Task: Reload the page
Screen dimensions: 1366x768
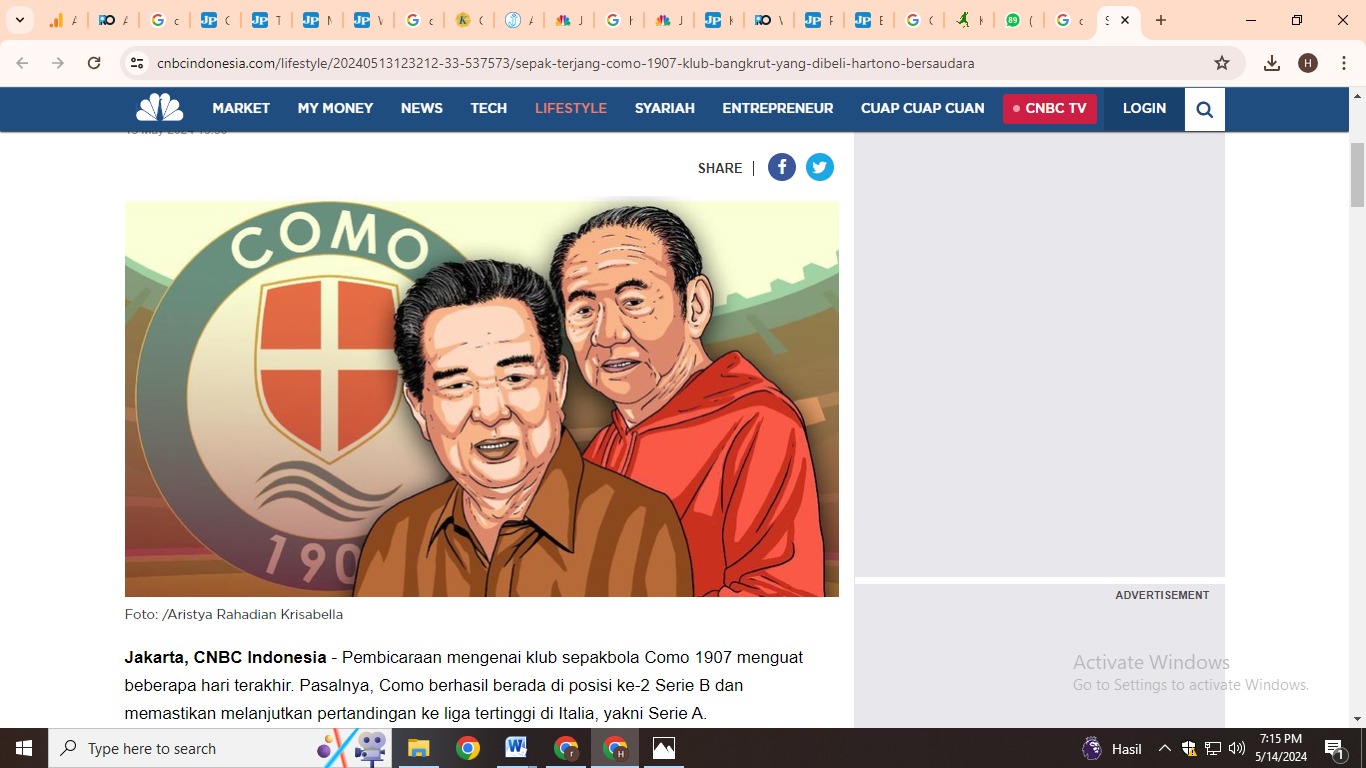Action: pos(94,63)
